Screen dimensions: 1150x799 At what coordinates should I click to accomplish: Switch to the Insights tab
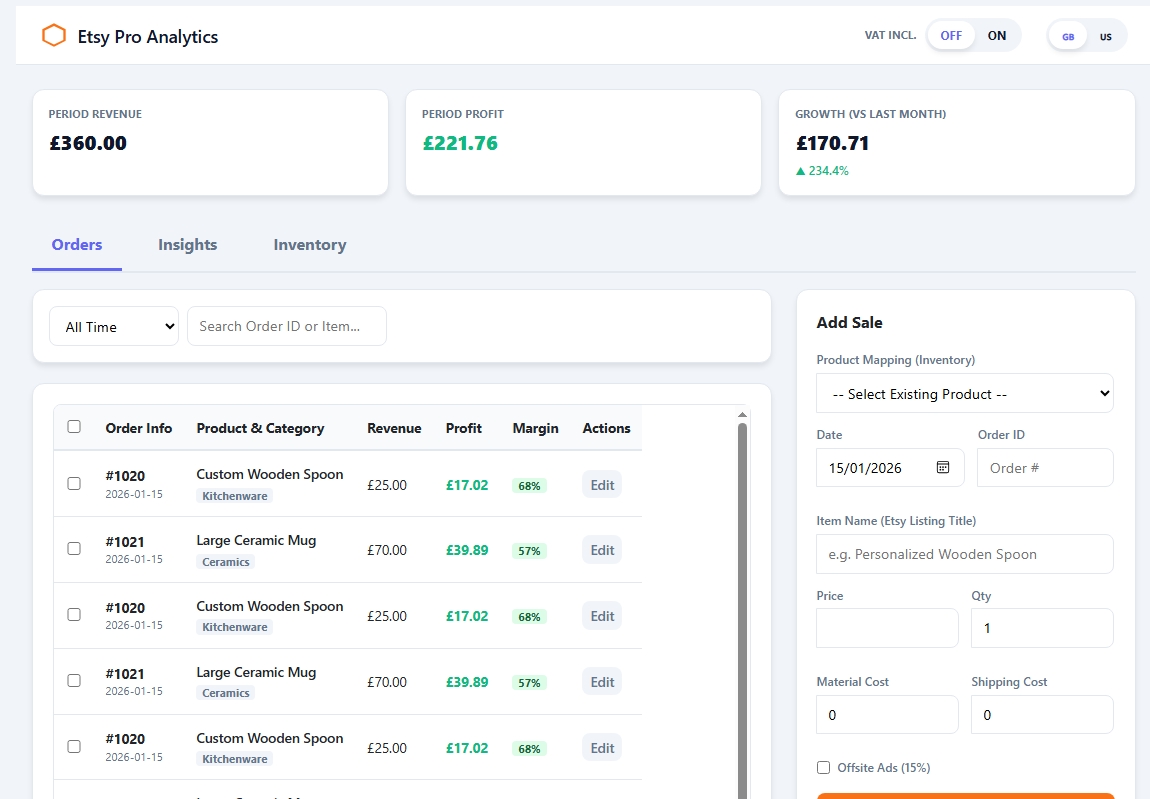coord(188,245)
